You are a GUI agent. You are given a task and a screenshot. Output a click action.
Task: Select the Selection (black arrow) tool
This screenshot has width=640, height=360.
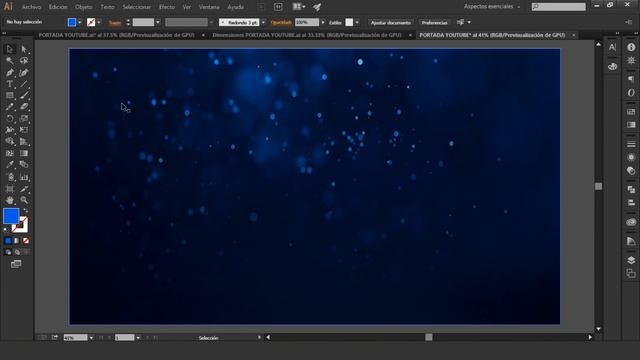click(10, 49)
